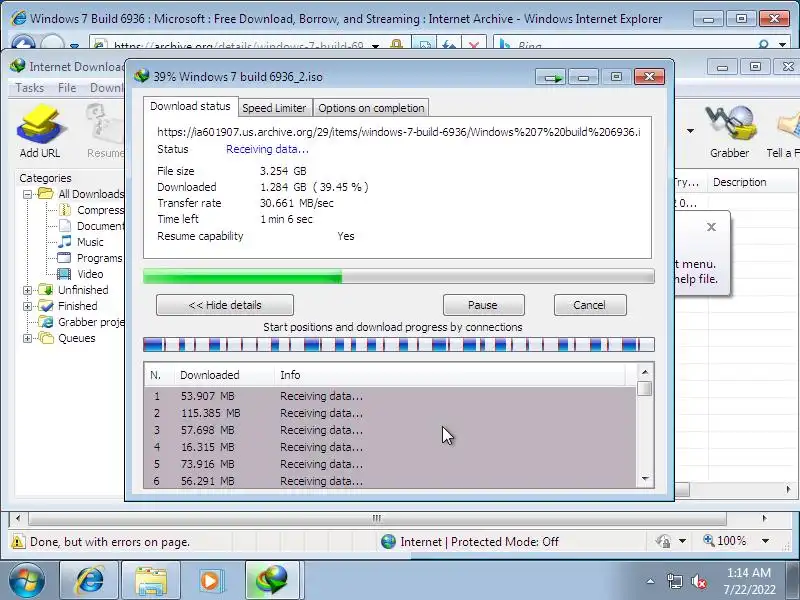Viewport: 800px width, 600px height.
Task: Select the Music category icon
Action: click(x=65, y=241)
